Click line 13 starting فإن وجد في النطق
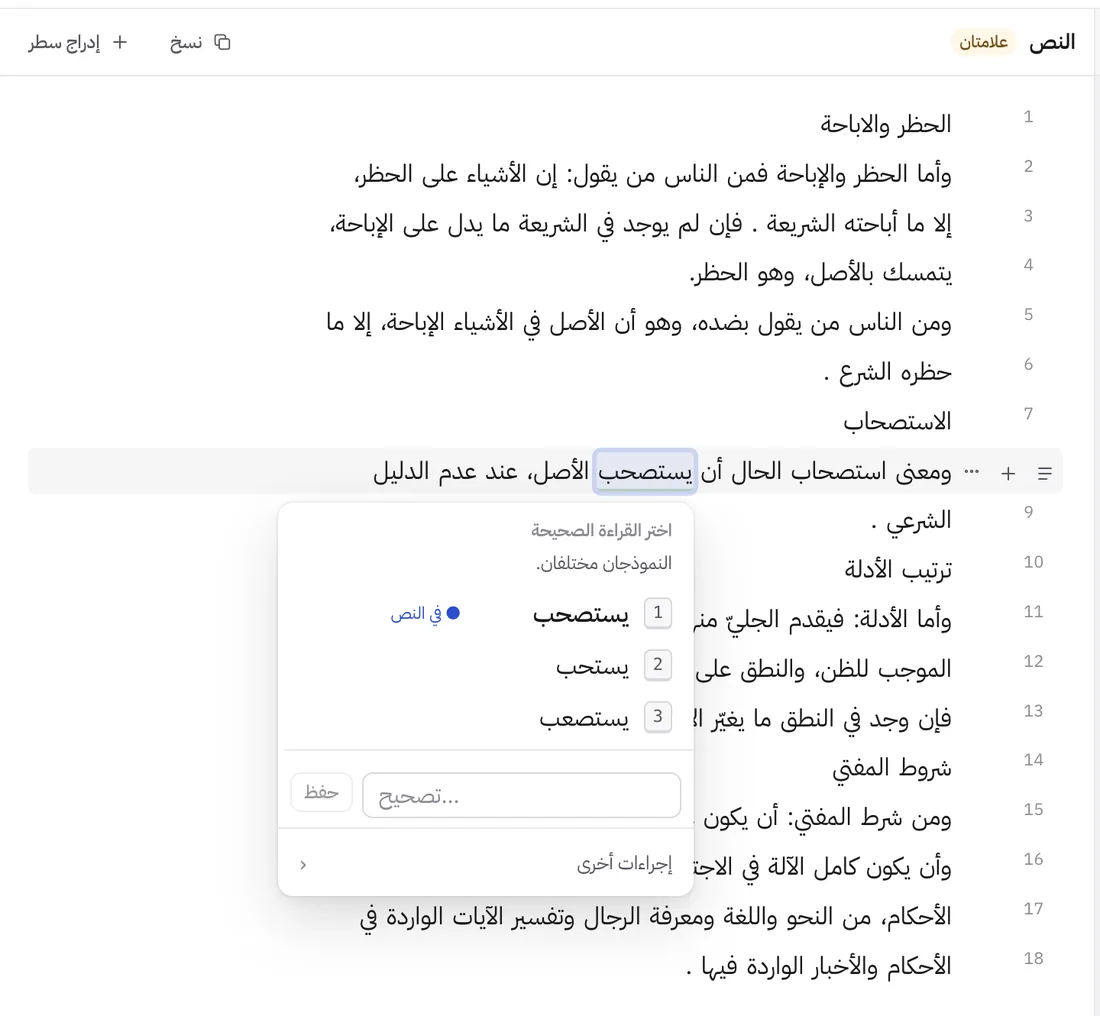 click(x=822, y=718)
